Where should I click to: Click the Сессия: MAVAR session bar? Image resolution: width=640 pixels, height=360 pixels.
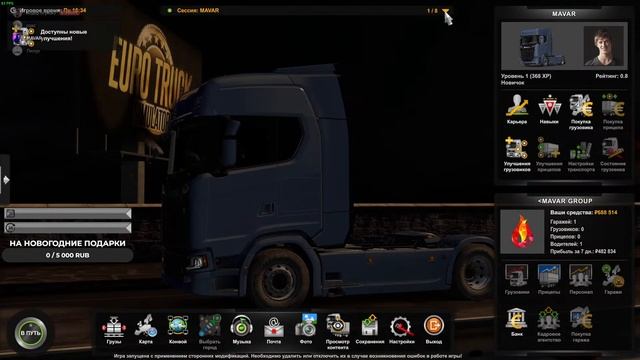[x=198, y=11]
